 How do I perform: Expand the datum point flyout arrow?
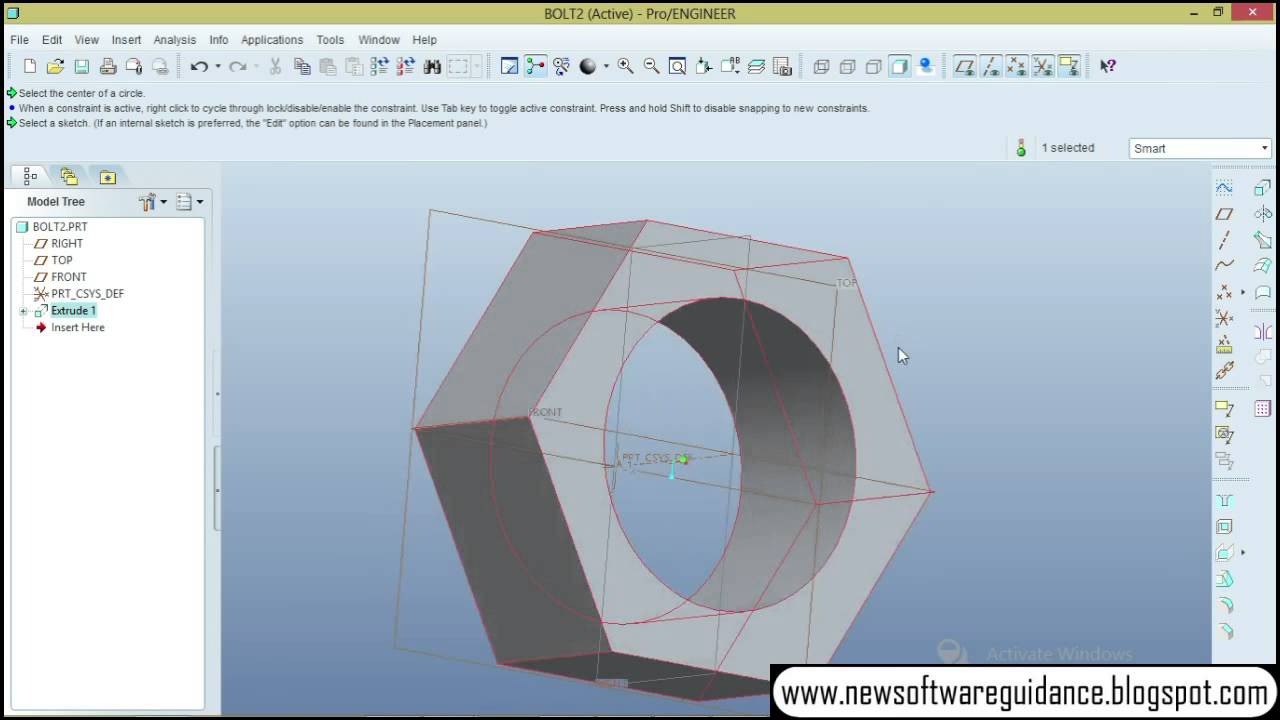tap(1243, 293)
